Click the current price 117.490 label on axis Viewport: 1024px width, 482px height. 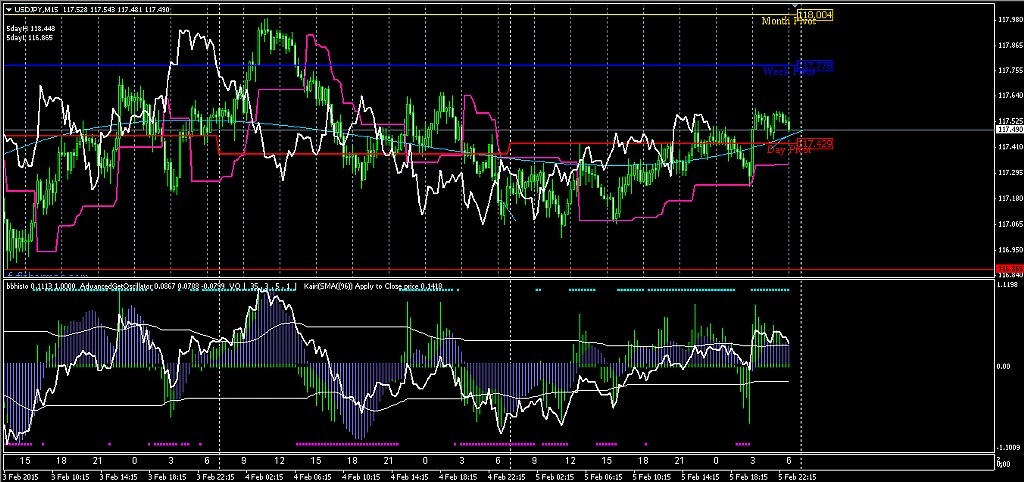[x=1009, y=129]
